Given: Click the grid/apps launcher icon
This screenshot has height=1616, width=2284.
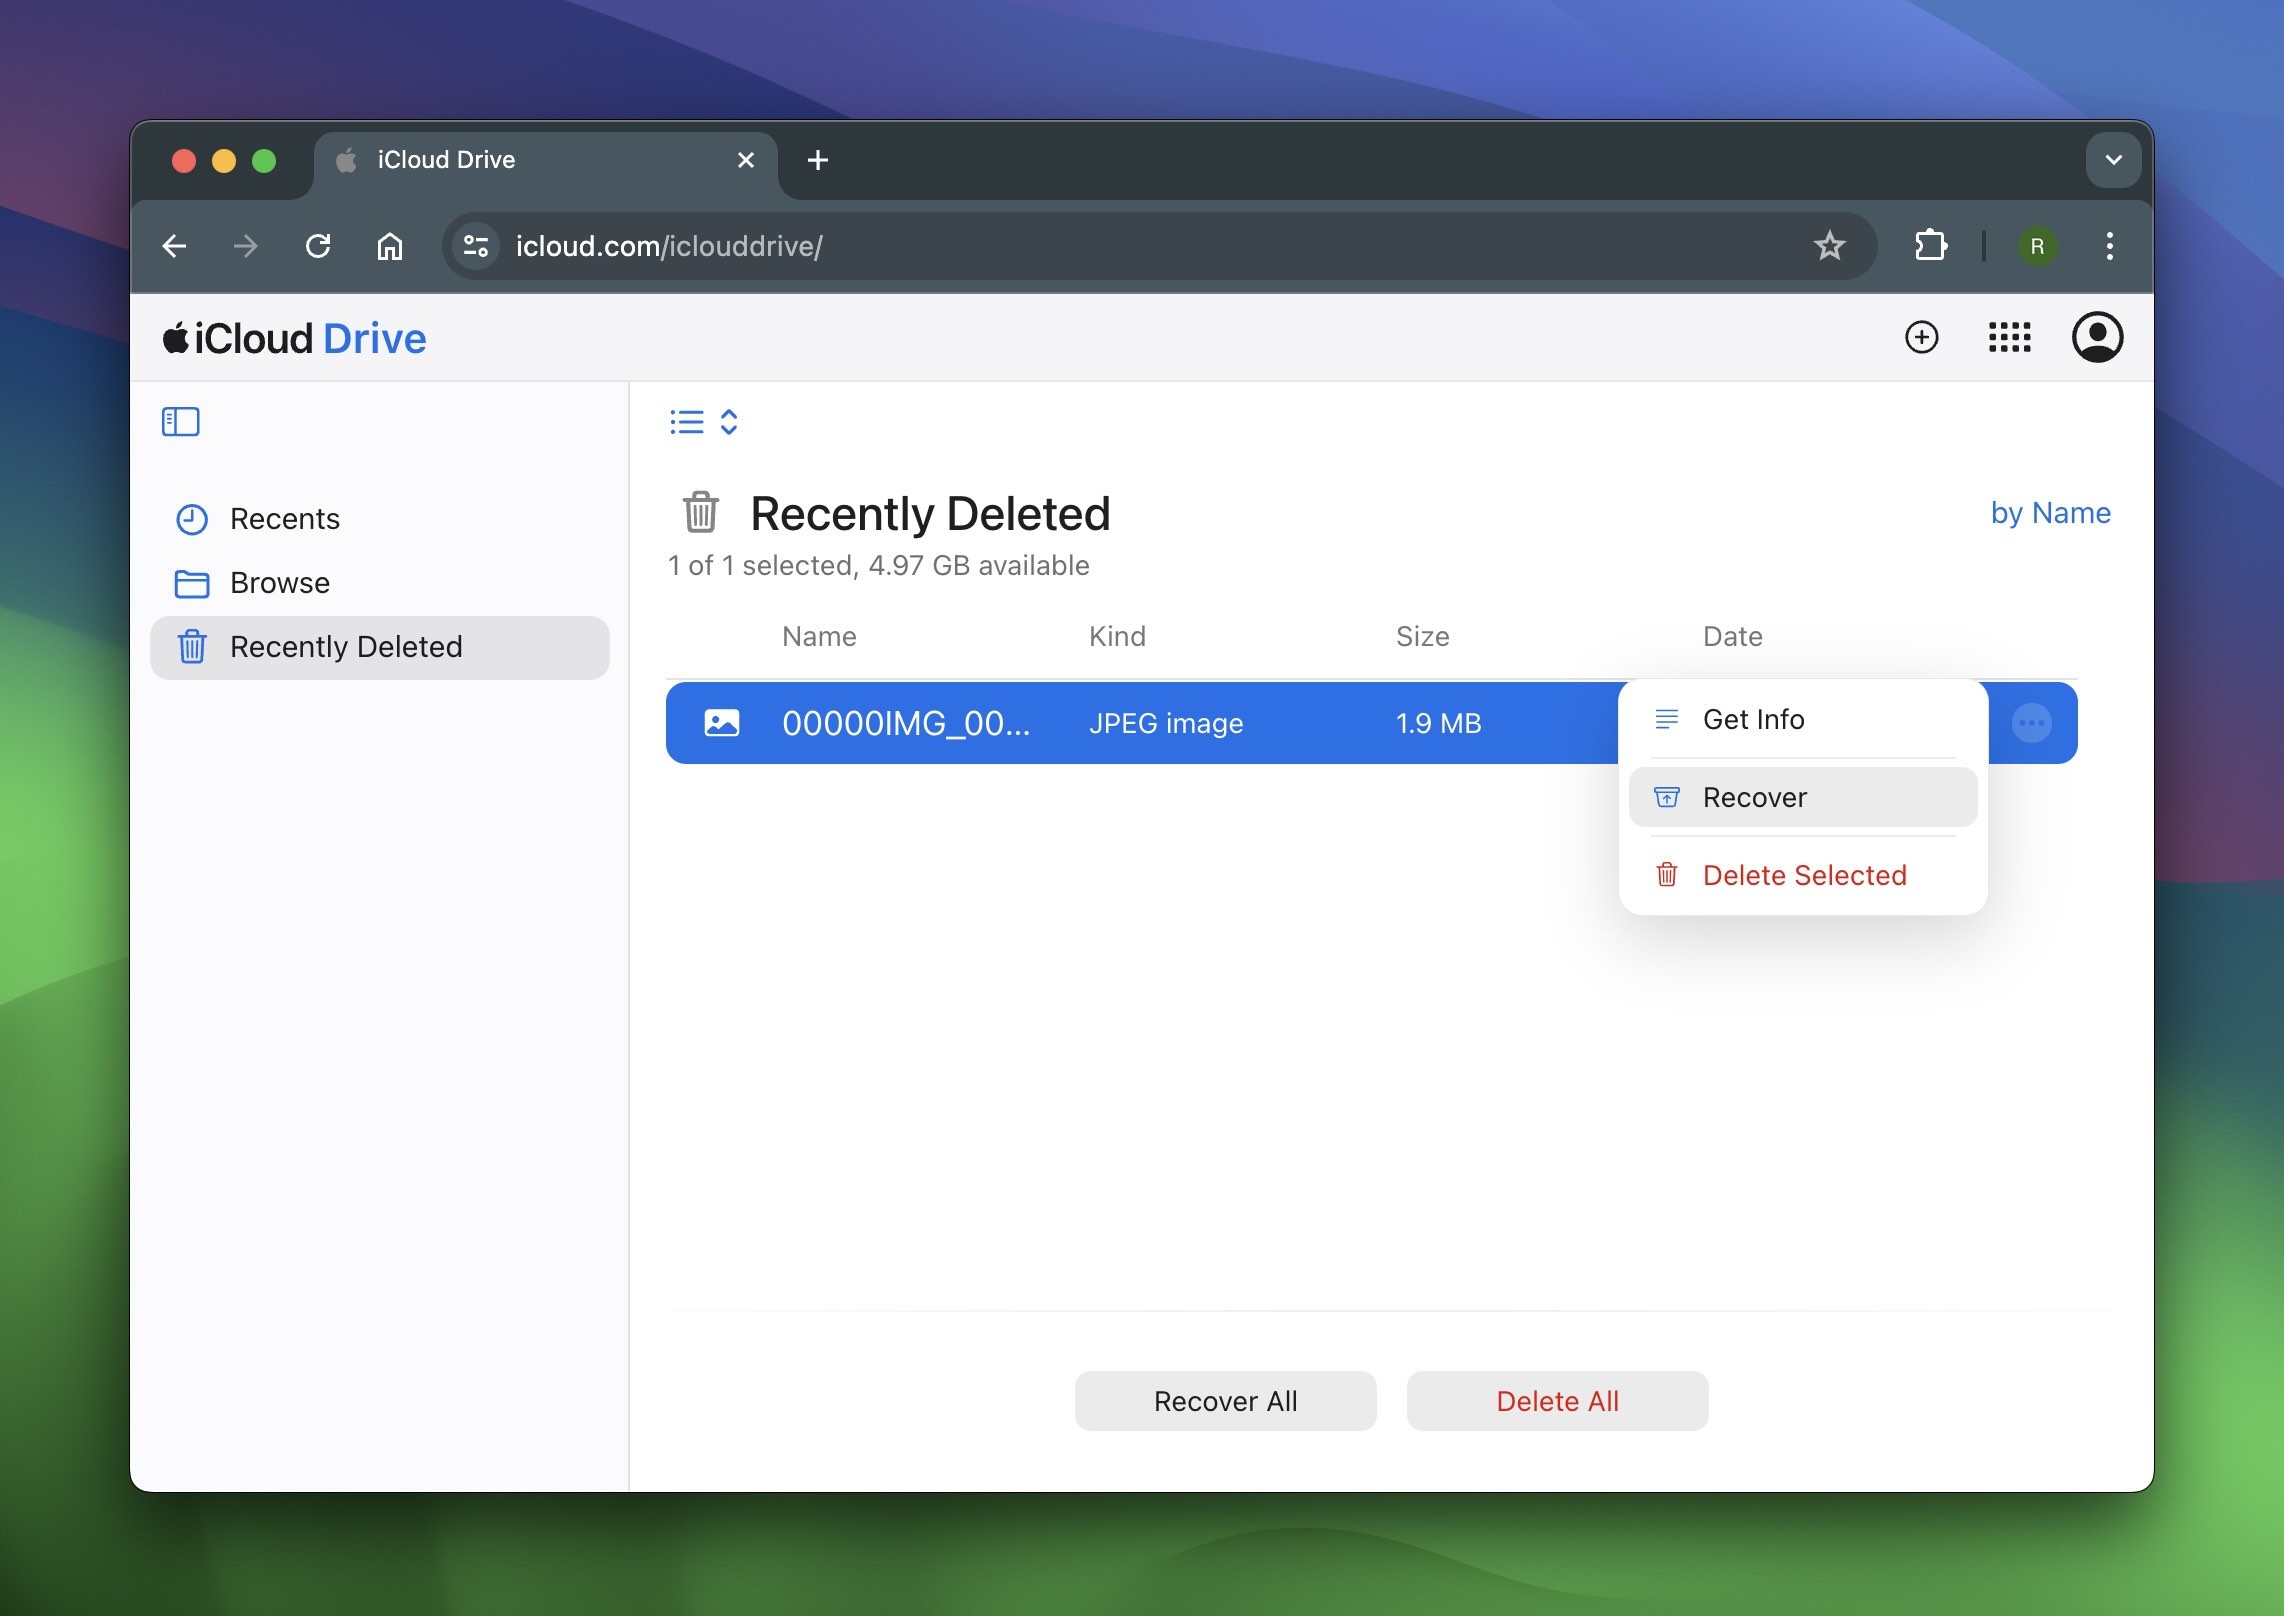Looking at the screenshot, I should [2009, 336].
